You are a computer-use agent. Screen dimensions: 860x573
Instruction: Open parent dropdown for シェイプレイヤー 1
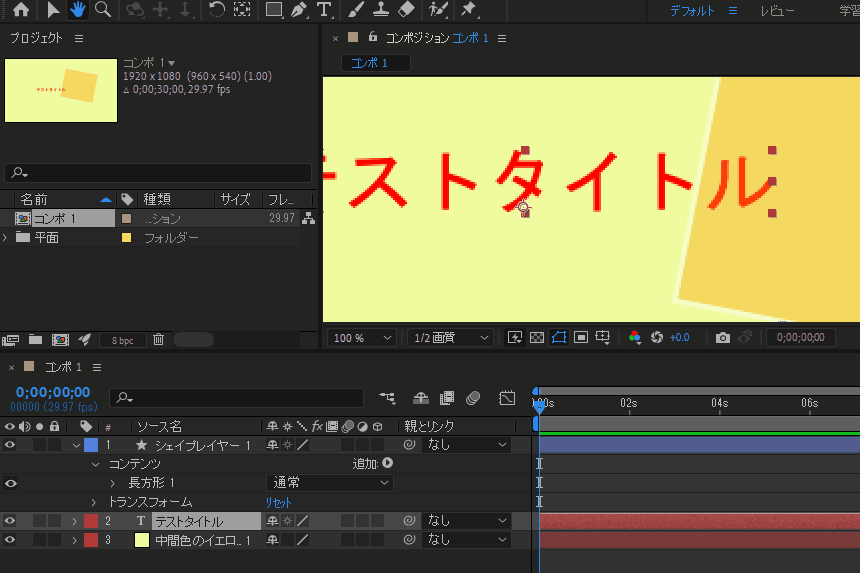[x=466, y=445]
